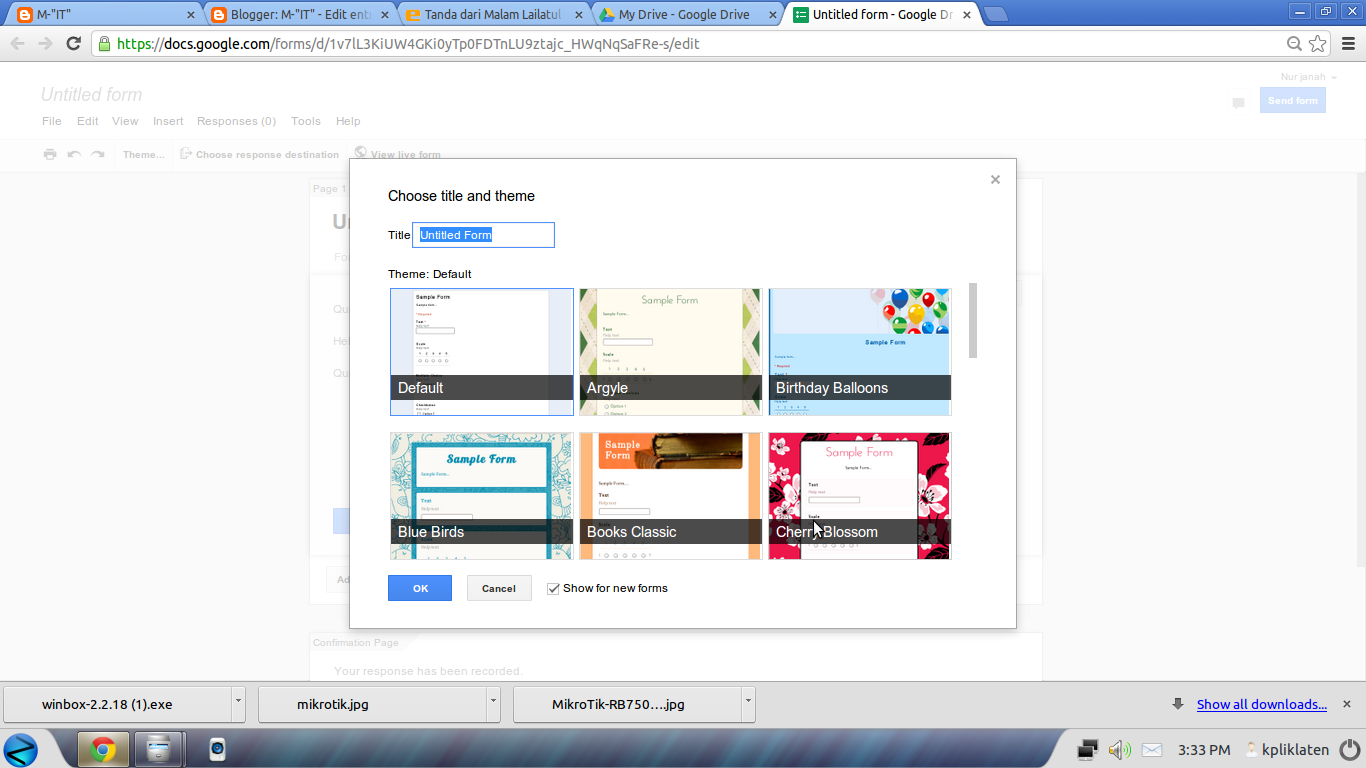Open the Edit menu
The width and height of the screenshot is (1366, 768).
point(88,121)
